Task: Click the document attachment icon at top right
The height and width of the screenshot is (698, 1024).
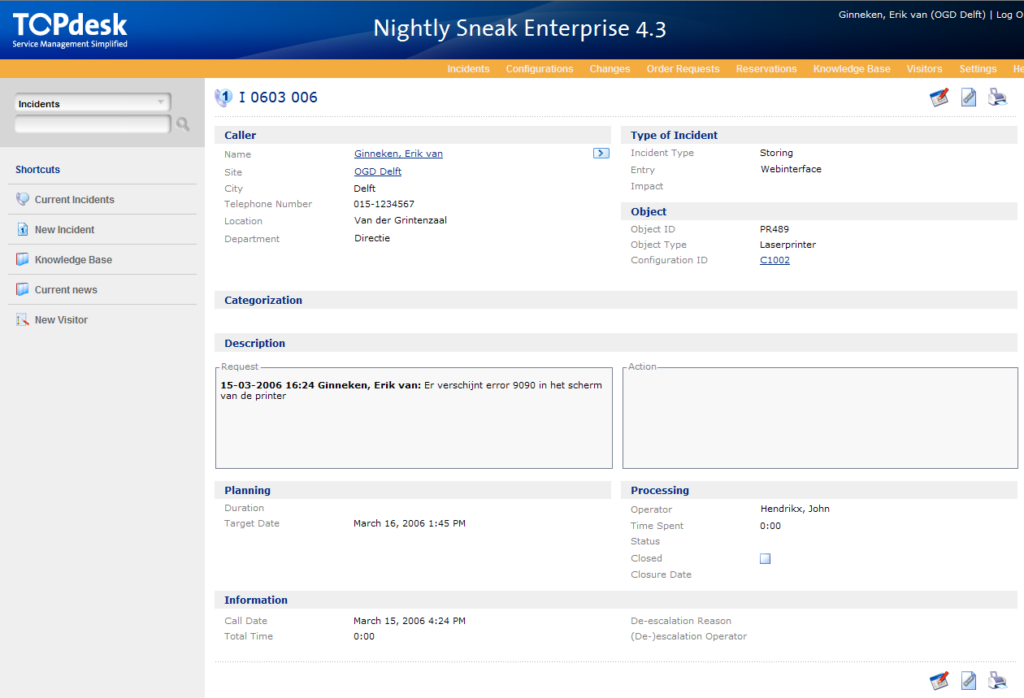Action: 968,97
